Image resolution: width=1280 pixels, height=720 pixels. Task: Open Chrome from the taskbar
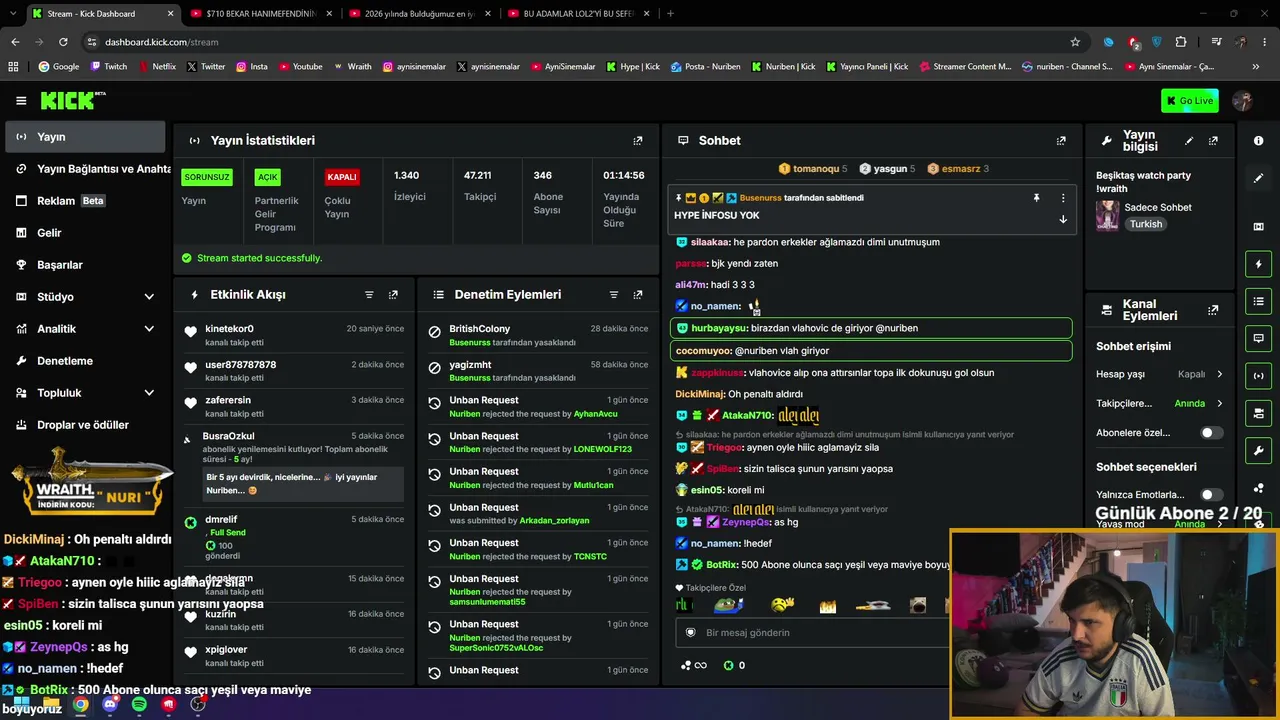81,705
